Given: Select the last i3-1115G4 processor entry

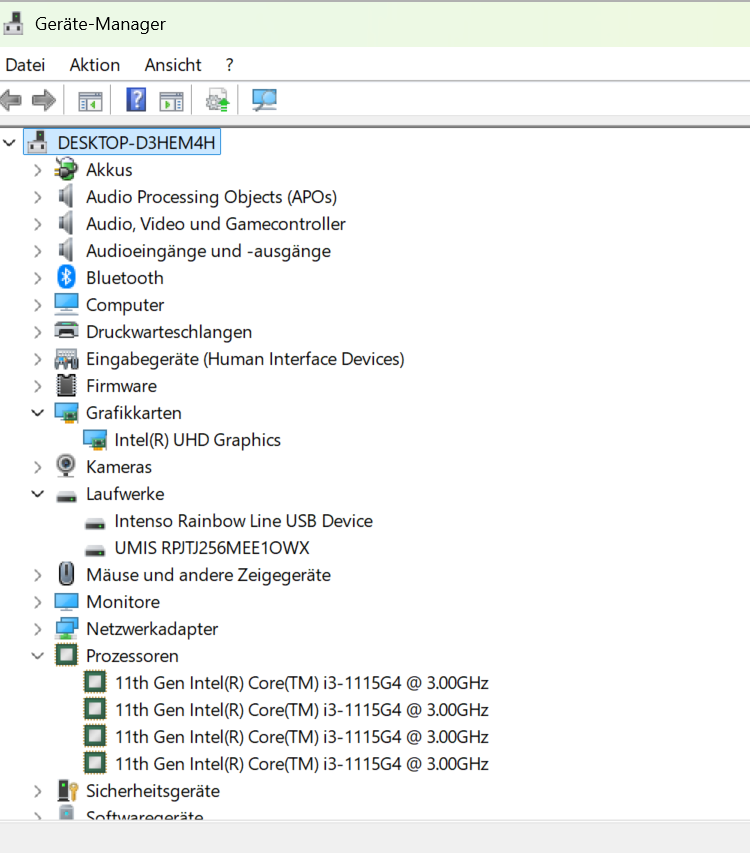Looking at the screenshot, I should [302, 764].
